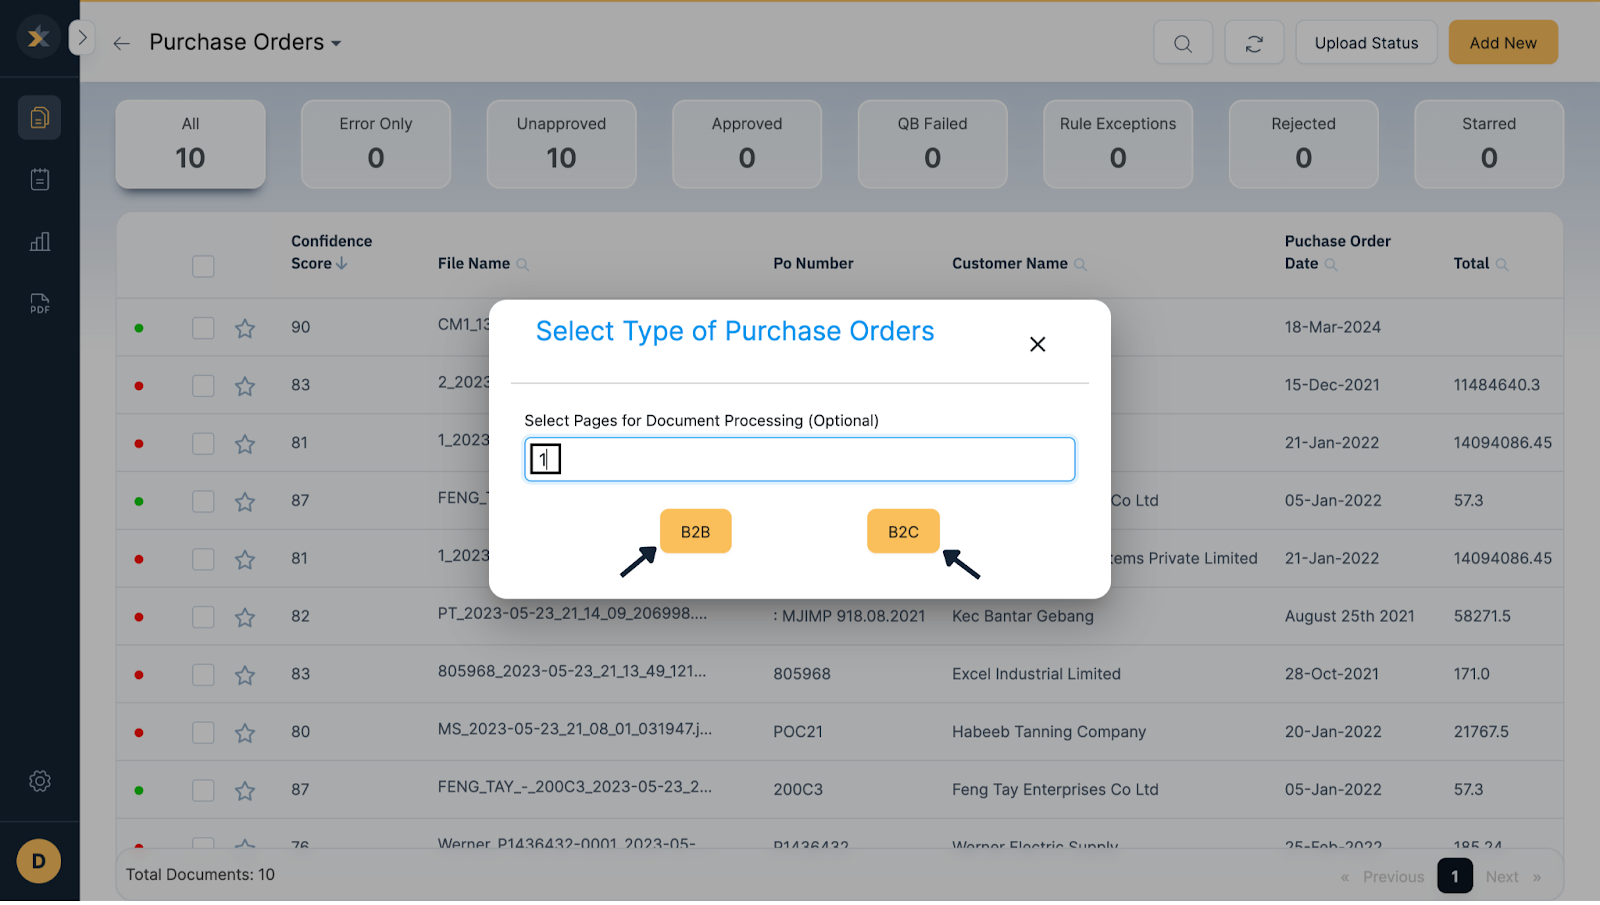Open file PT_2023-05-23_21_14_09_206998
The width and height of the screenshot is (1600, 905).
[572, 613]
